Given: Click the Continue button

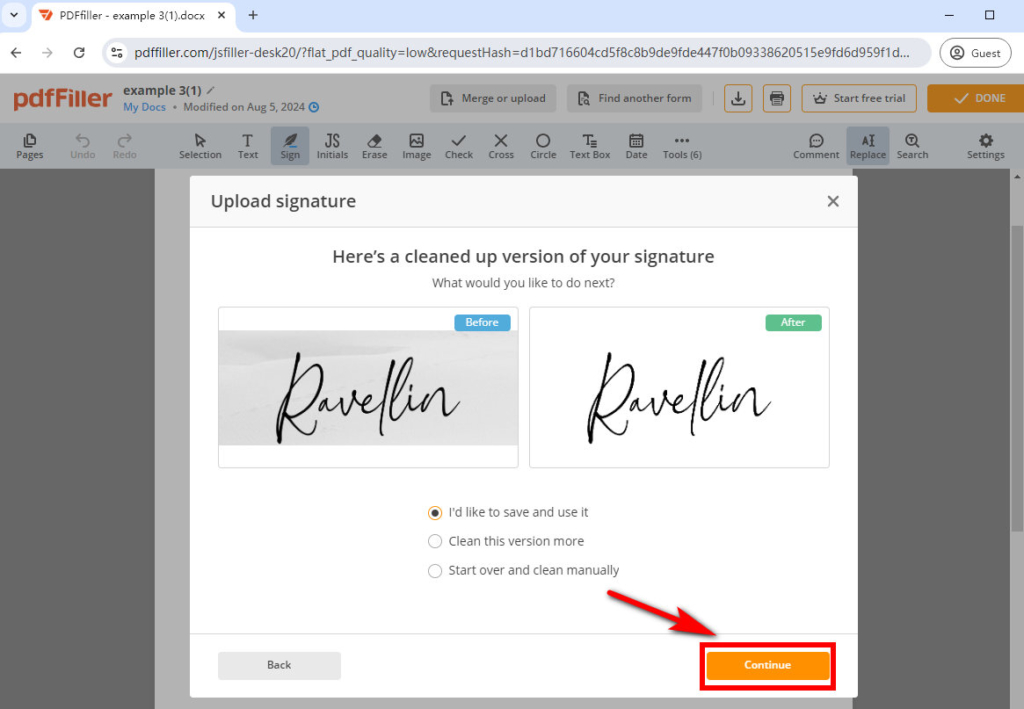Looking at the screenshot, I should coord(767,664).
